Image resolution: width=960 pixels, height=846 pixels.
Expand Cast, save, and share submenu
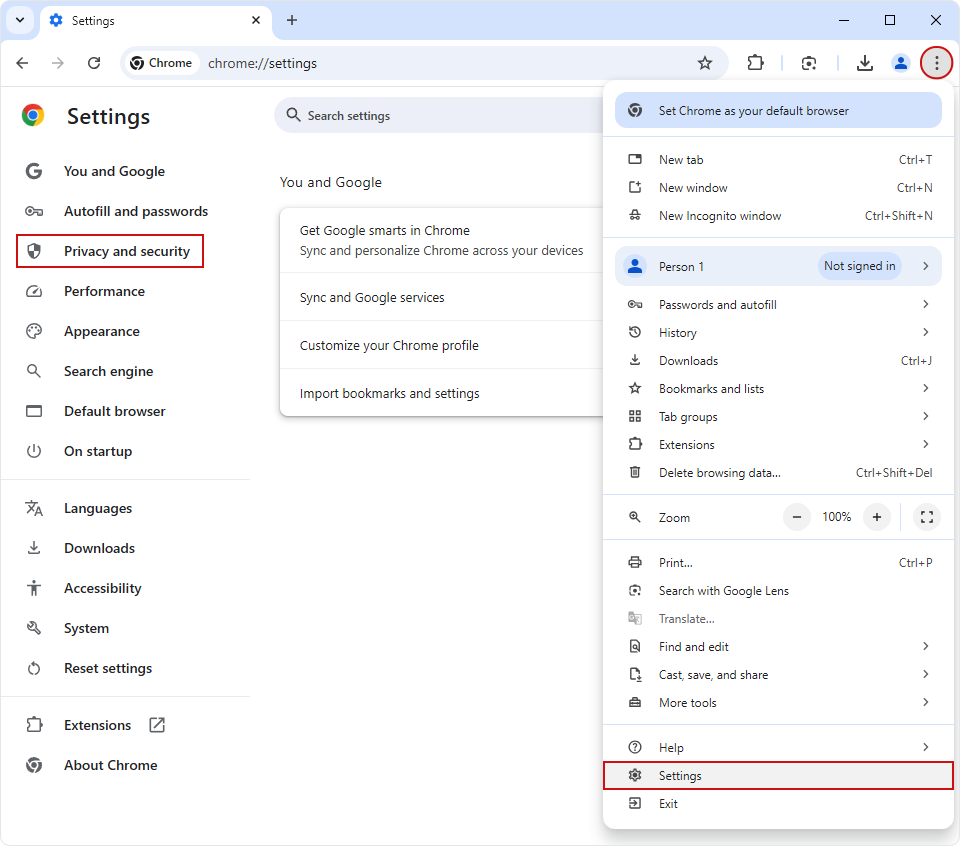point(778,675)
